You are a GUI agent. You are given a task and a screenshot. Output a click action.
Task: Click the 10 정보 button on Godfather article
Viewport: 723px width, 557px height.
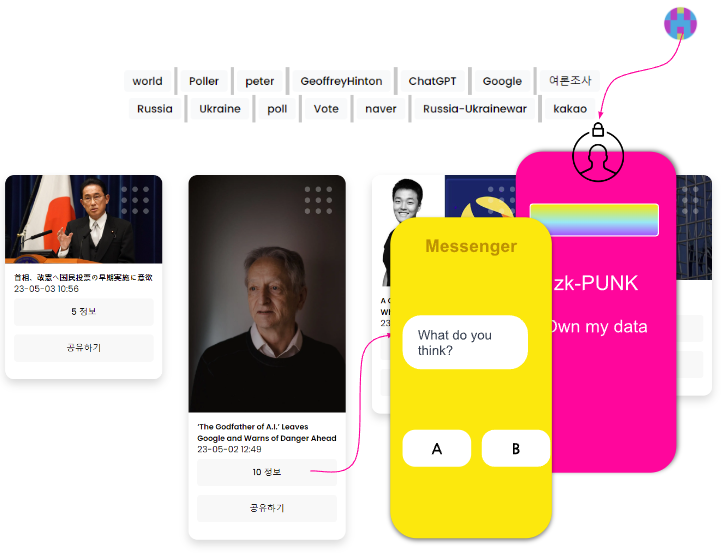click(267, 472)
